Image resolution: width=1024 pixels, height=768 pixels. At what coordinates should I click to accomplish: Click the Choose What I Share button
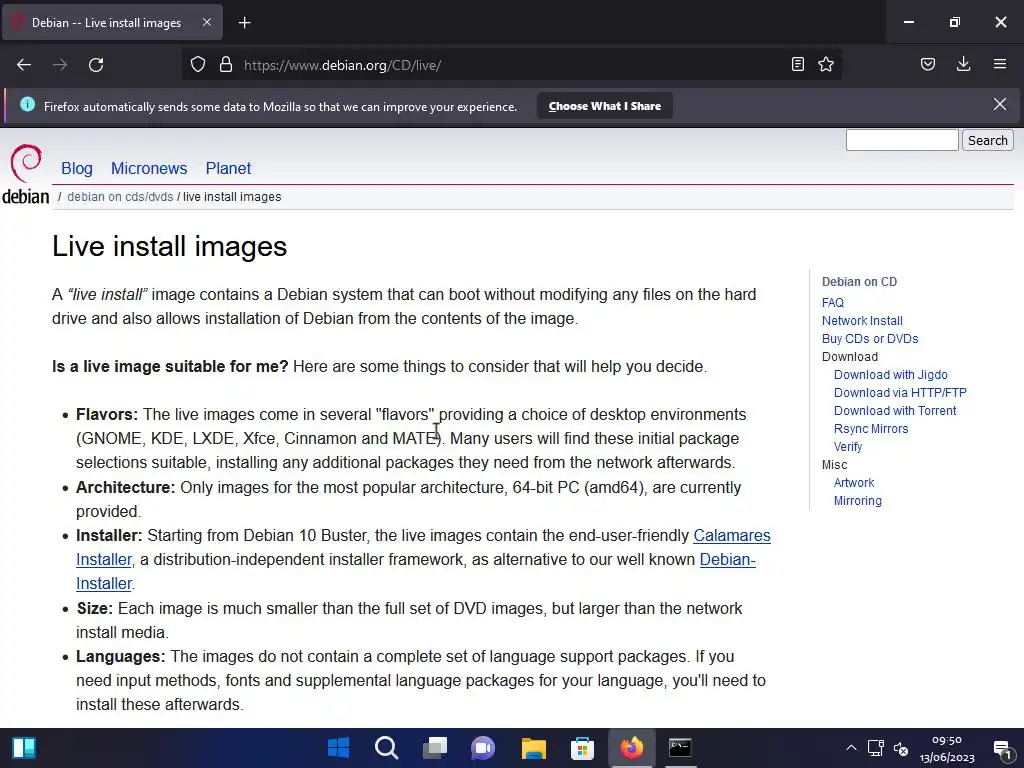coord(605,106)
